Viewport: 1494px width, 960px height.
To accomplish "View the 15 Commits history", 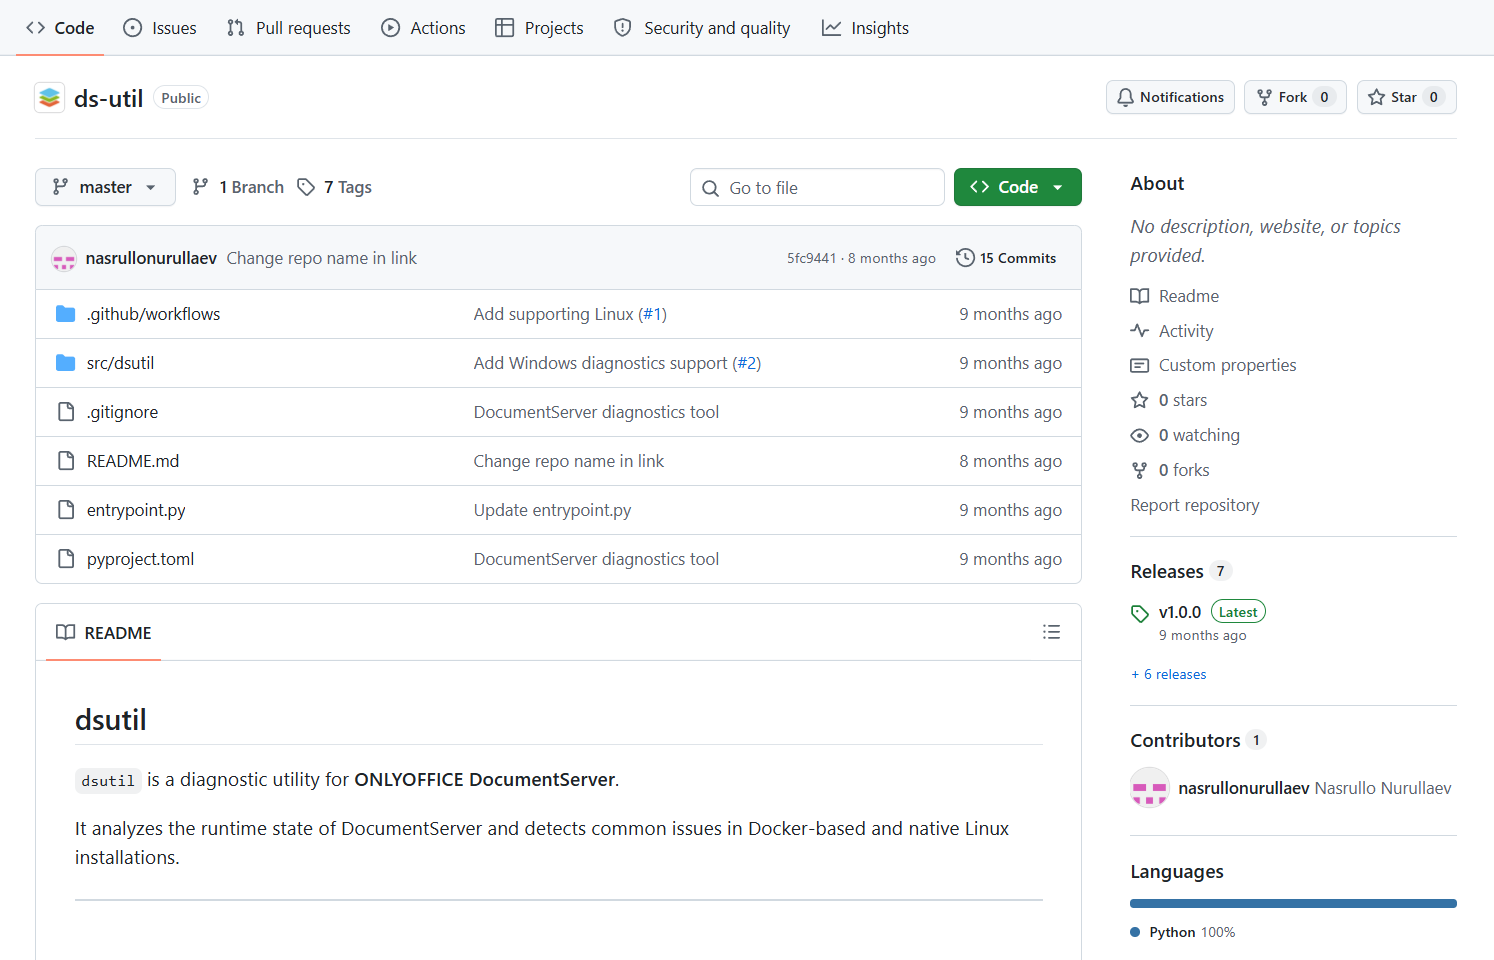I will [1006, 258].
